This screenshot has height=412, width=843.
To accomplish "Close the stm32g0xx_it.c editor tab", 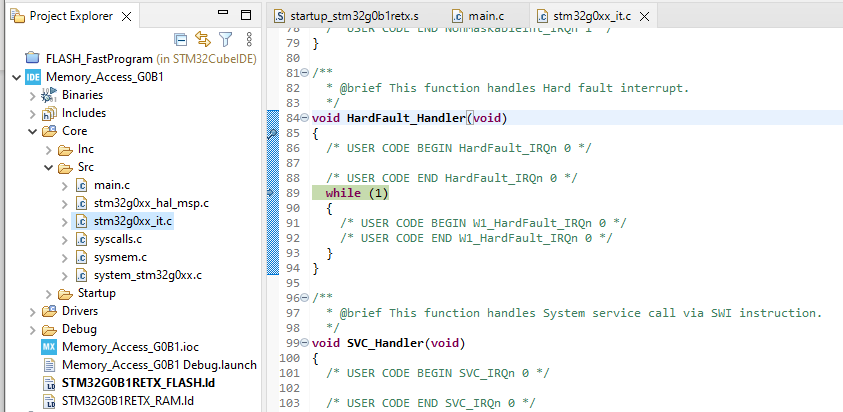I will (644, 17).
